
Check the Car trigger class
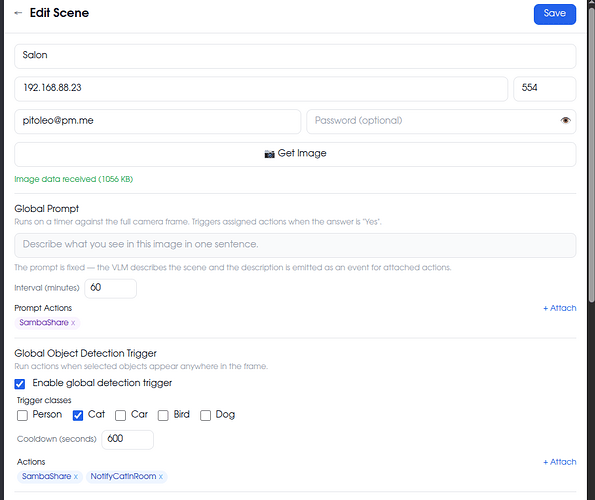pyautogui.click(x=120, y=415)
